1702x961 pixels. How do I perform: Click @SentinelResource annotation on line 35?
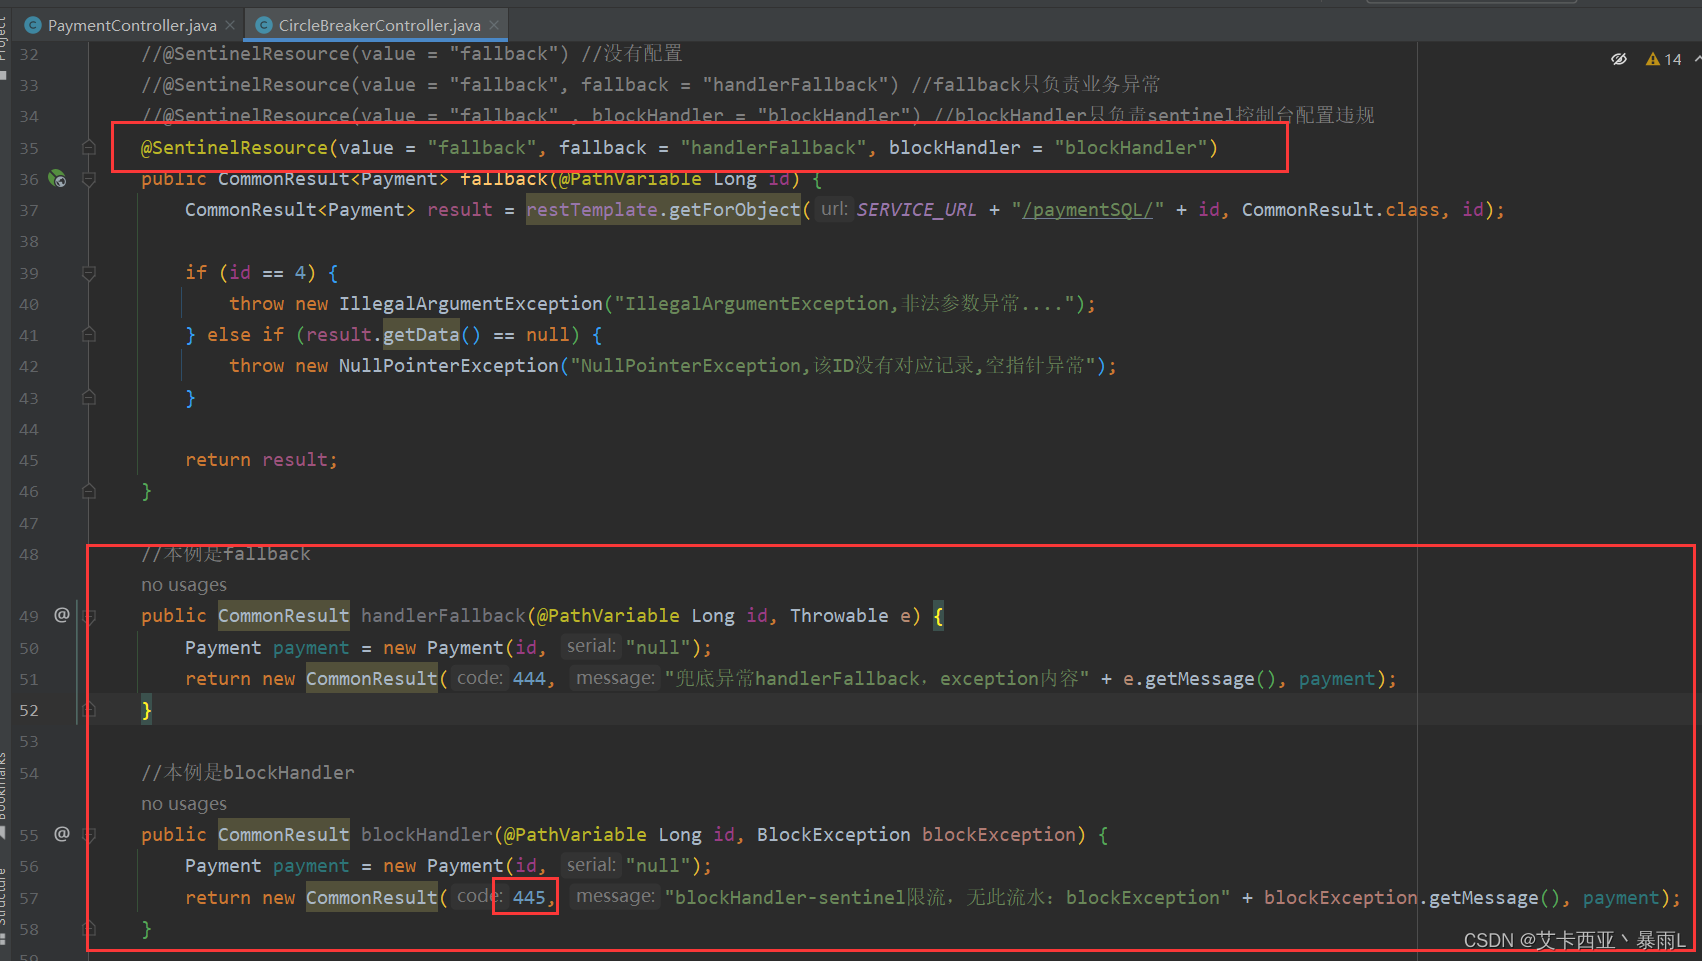(x=234, y=148)
